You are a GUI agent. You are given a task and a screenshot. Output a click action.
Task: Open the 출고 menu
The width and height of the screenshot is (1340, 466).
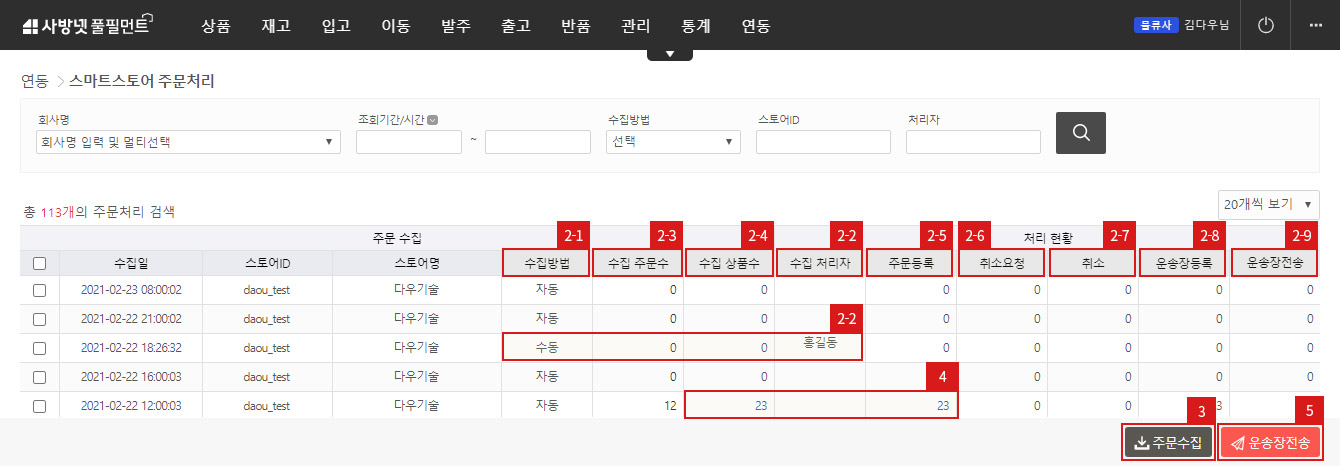coord(515,26)
